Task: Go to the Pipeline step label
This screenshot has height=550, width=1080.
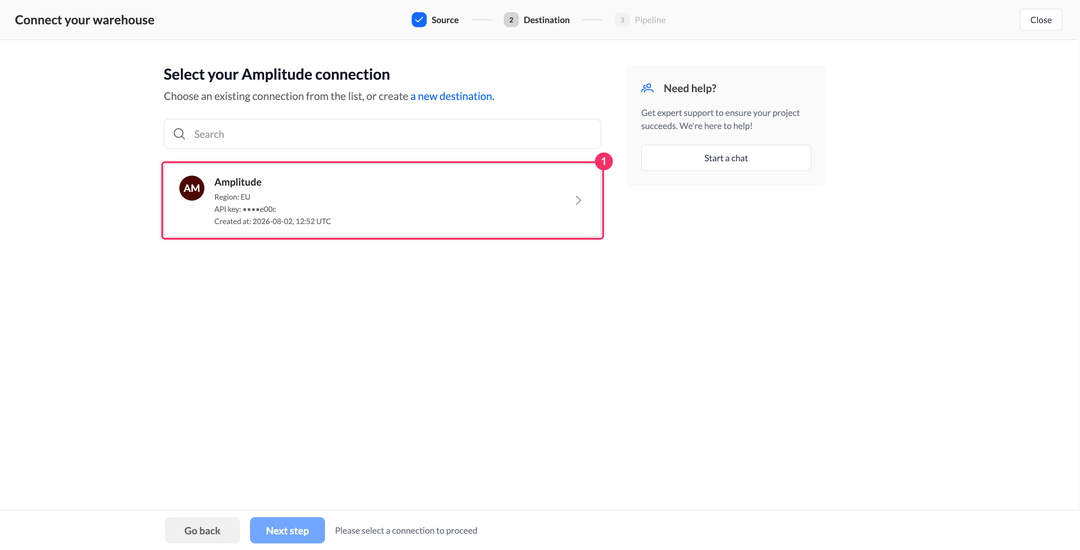Action: [x=650, y=20]
